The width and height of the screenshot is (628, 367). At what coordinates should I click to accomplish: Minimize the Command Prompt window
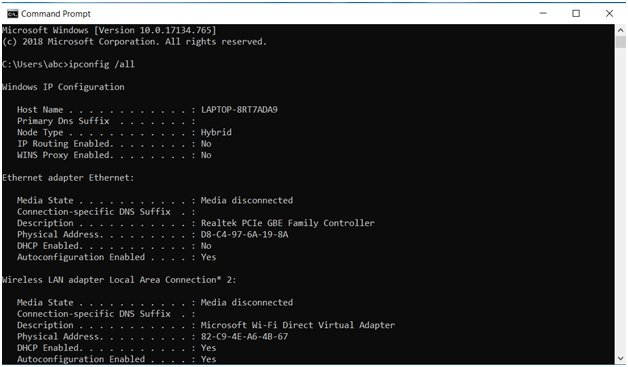point(543,13)
